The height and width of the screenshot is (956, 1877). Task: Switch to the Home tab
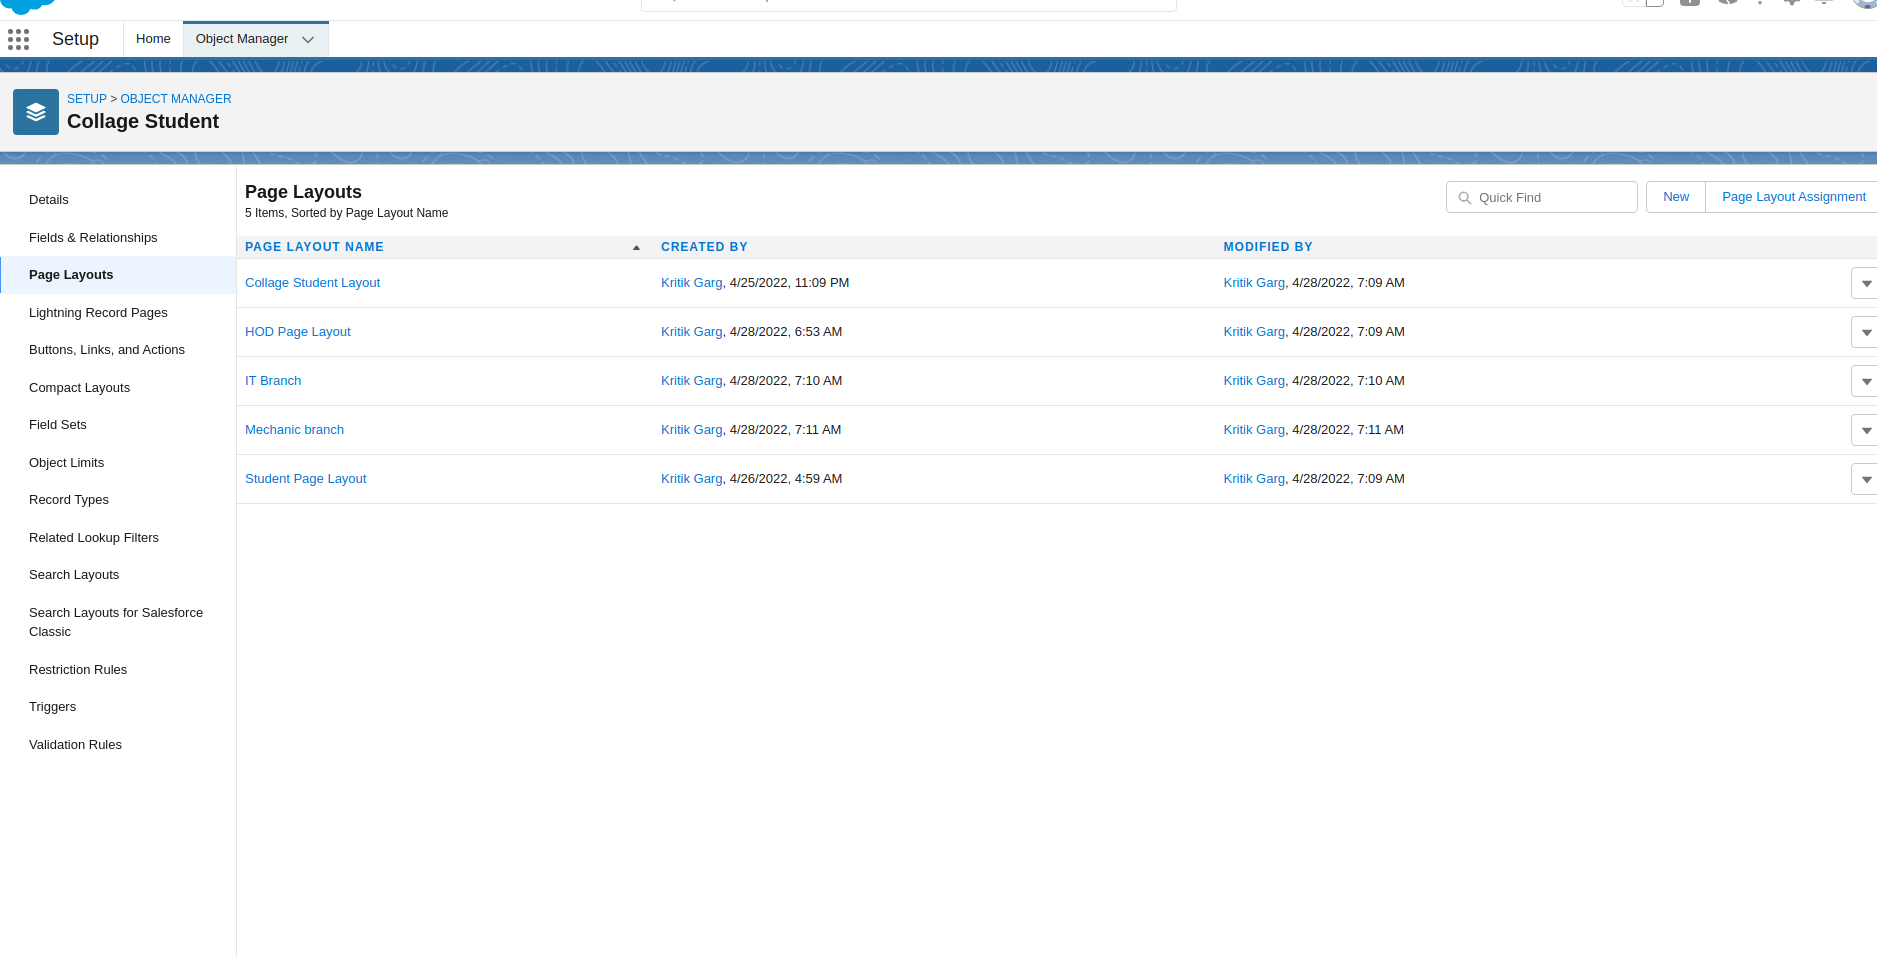coord(153,38)
